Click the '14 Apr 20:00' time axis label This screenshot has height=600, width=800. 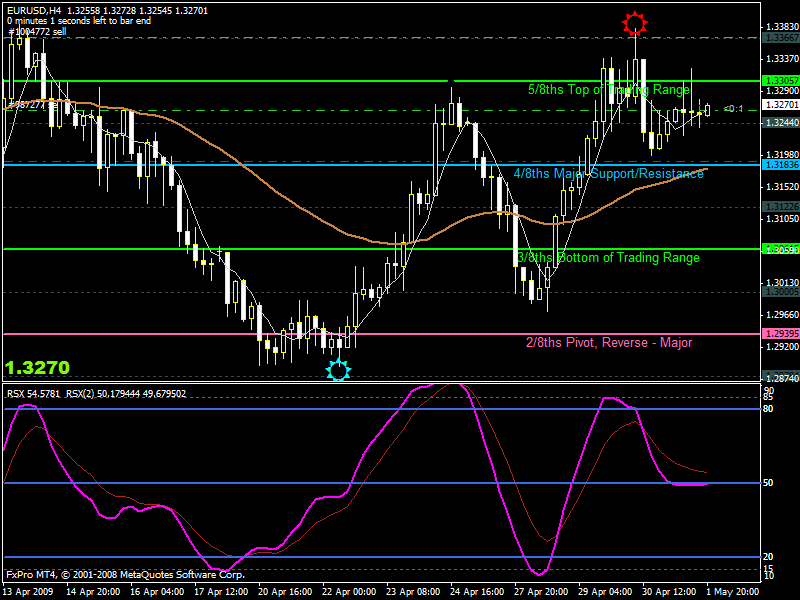pyautogui.click(x=93, y=592)
